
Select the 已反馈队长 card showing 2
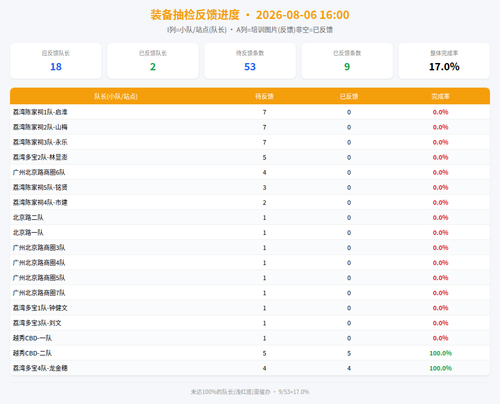click(153, 61)
